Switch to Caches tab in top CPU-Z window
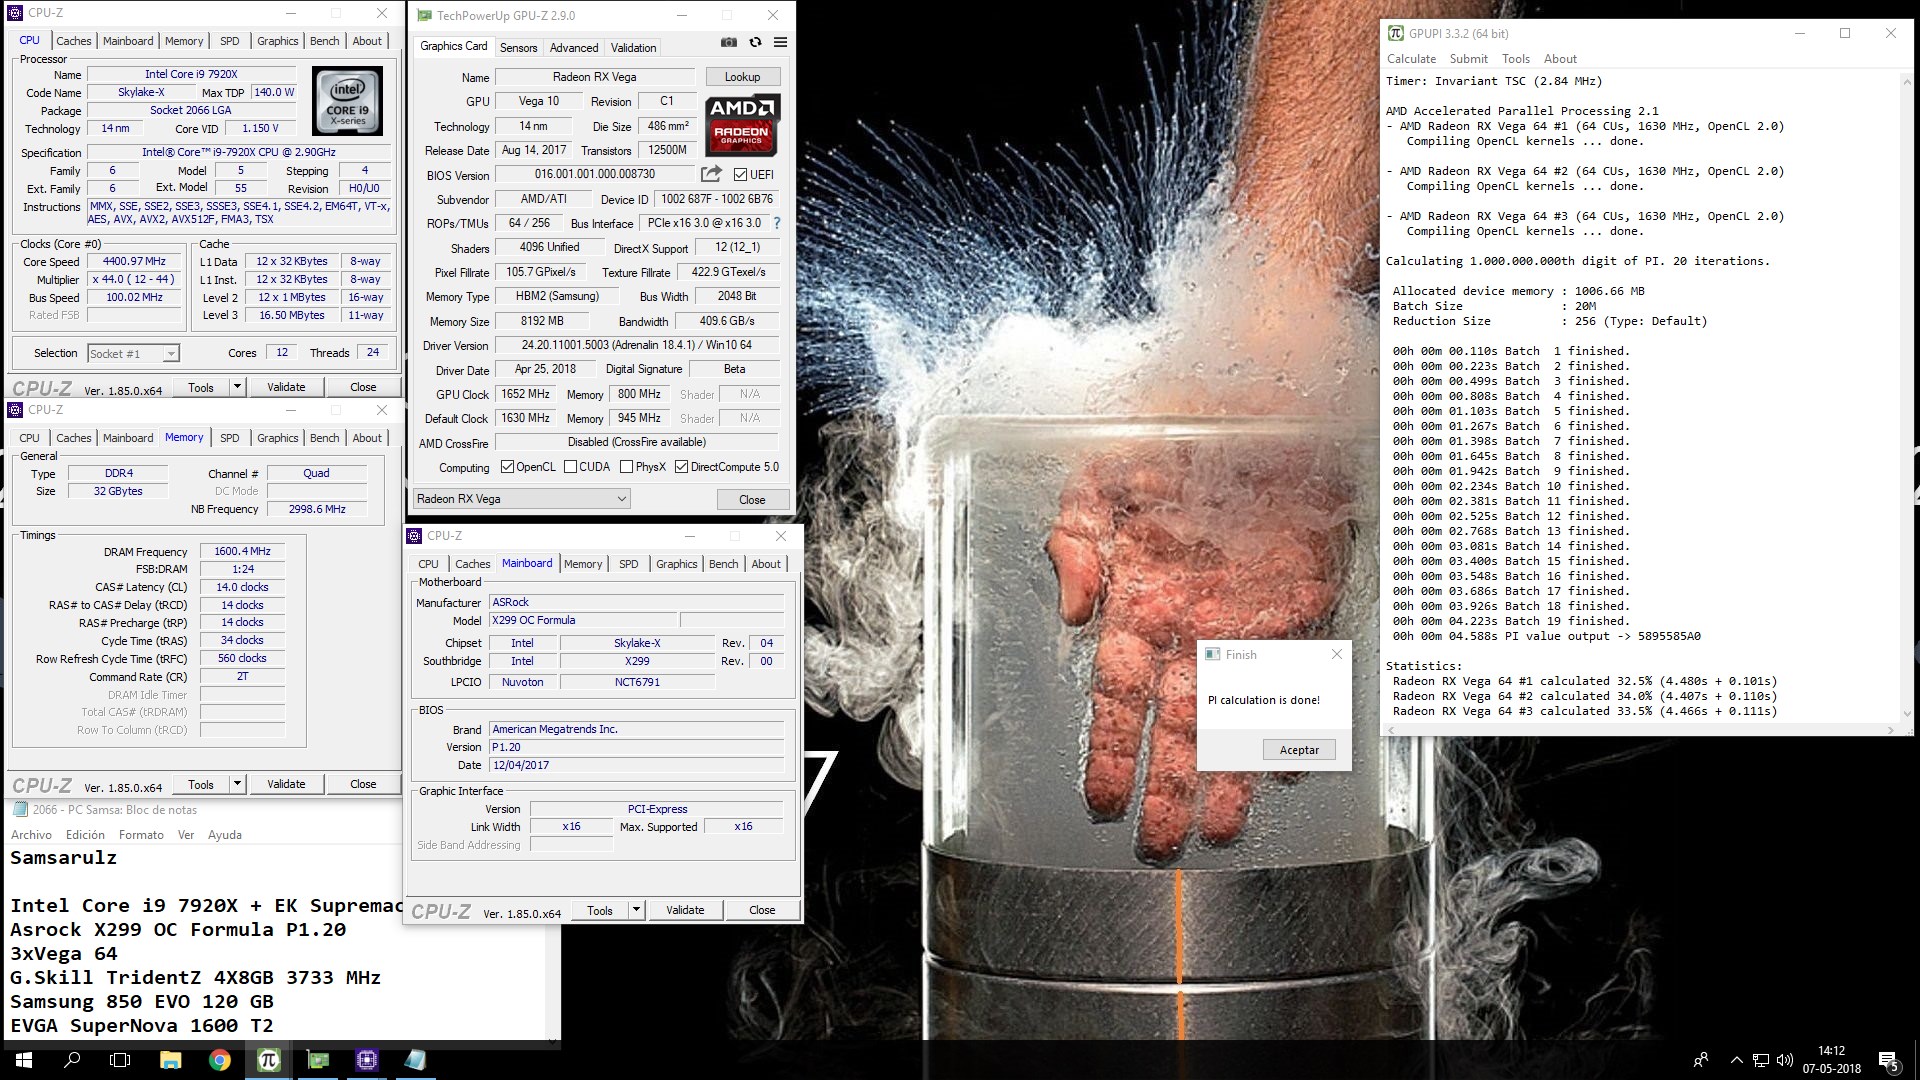The image size is (1920, 1080). pyautogui.click(x=73, y=41)
